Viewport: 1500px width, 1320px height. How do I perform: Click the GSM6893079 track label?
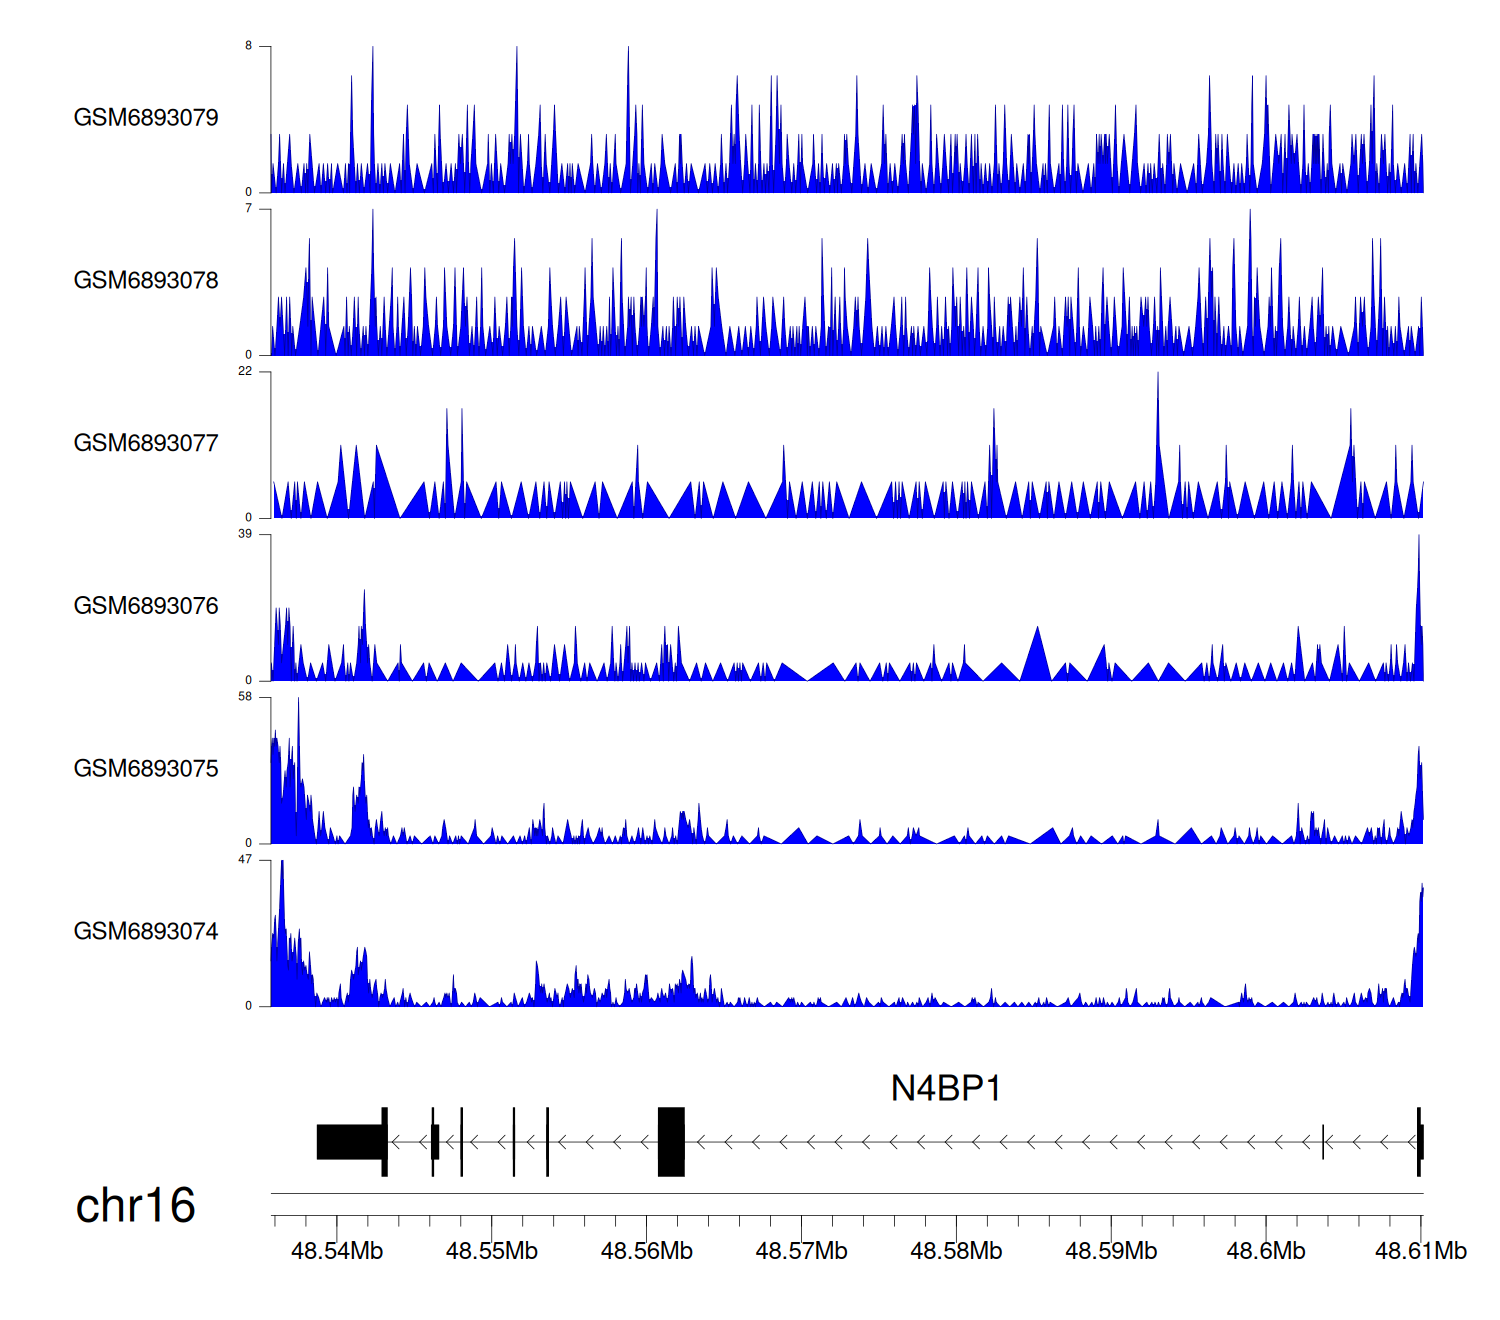click(146, 118)
